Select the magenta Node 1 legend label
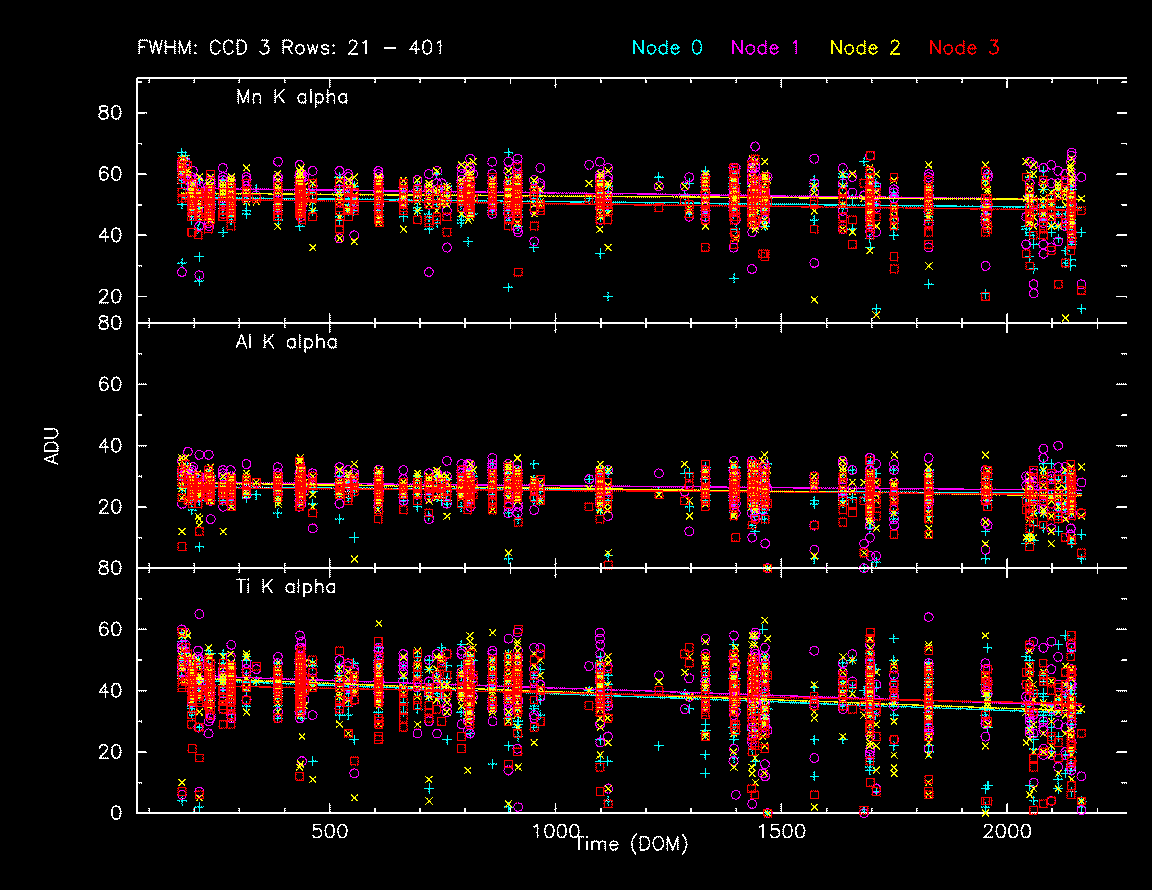1152x890 pixels. tap(769, 47)
